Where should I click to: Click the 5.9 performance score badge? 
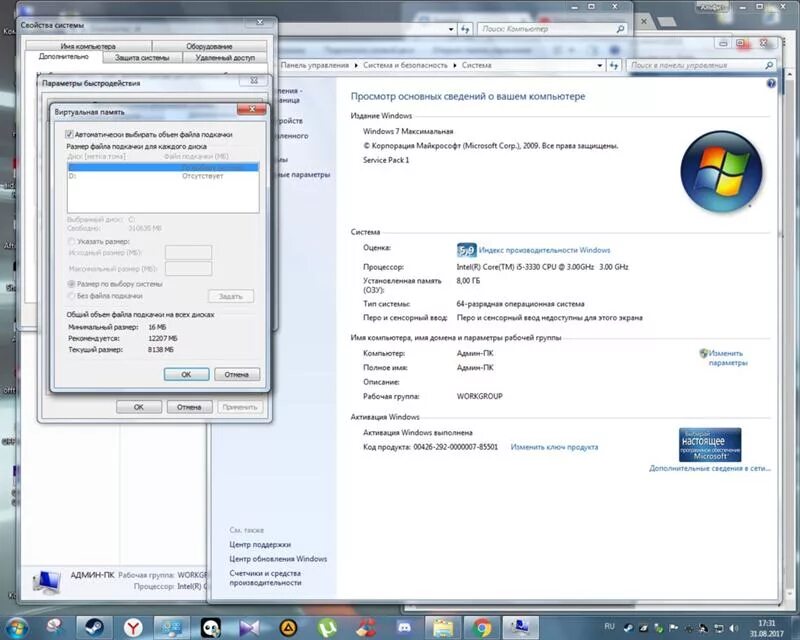pos(466,250)
